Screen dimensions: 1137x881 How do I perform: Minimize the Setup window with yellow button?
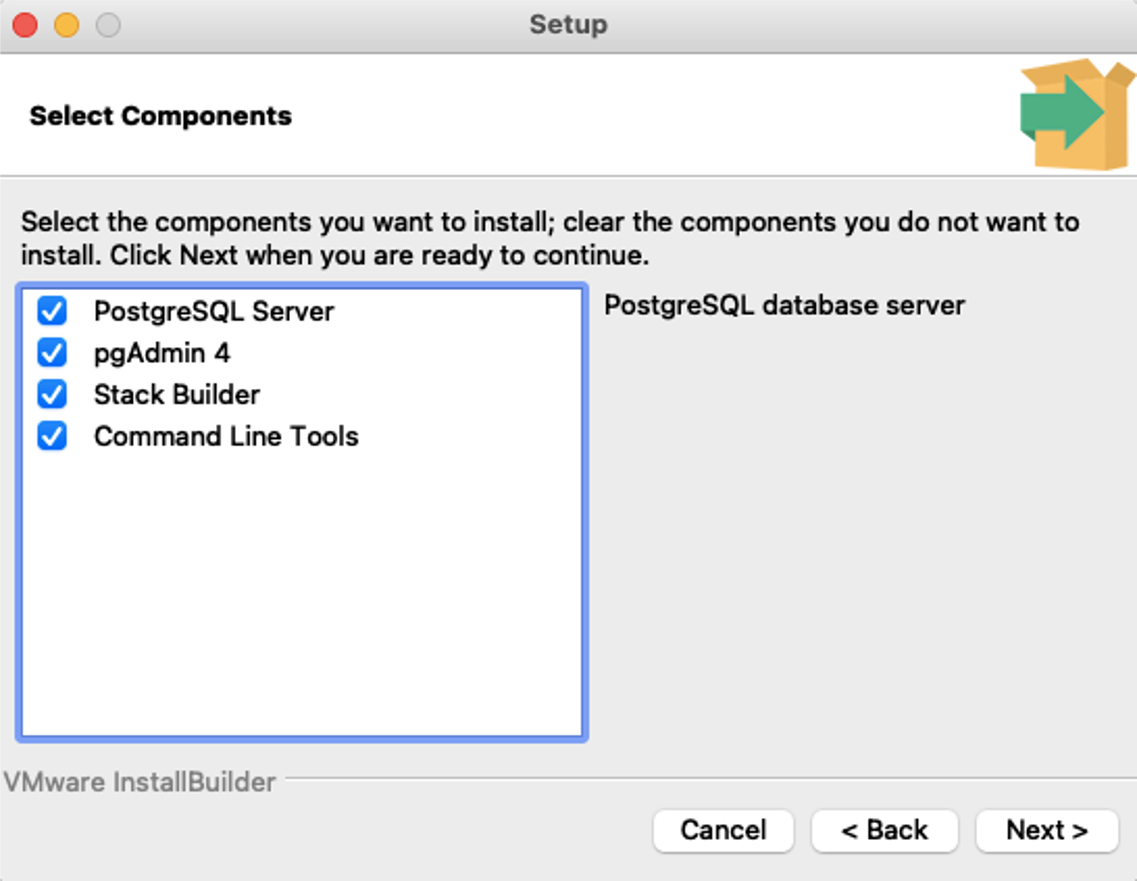pyautogui.click(x=67, y=25)
